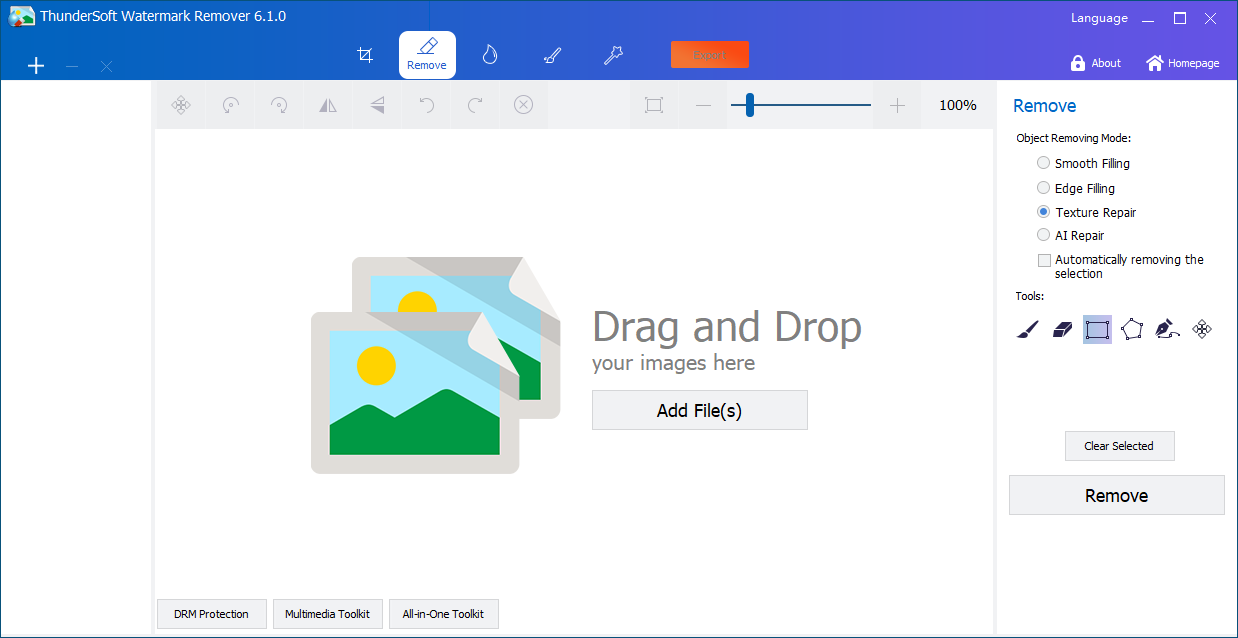
Task: Enable Smooth Filling removing mode
Action: click(x=1044, y=162)
